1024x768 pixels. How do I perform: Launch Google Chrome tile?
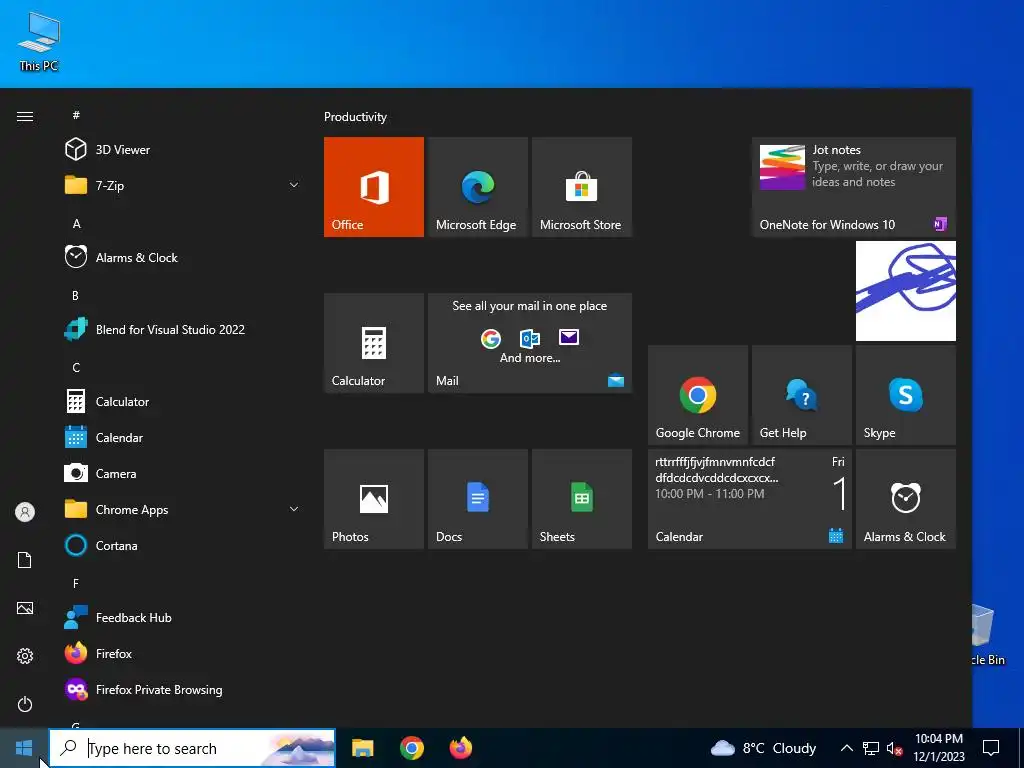tap(697, 395)
